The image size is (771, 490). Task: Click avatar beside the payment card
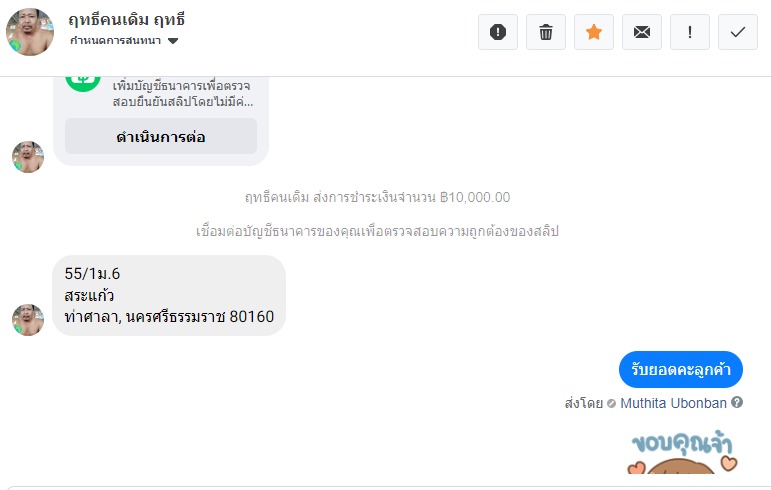click(28, 156)
